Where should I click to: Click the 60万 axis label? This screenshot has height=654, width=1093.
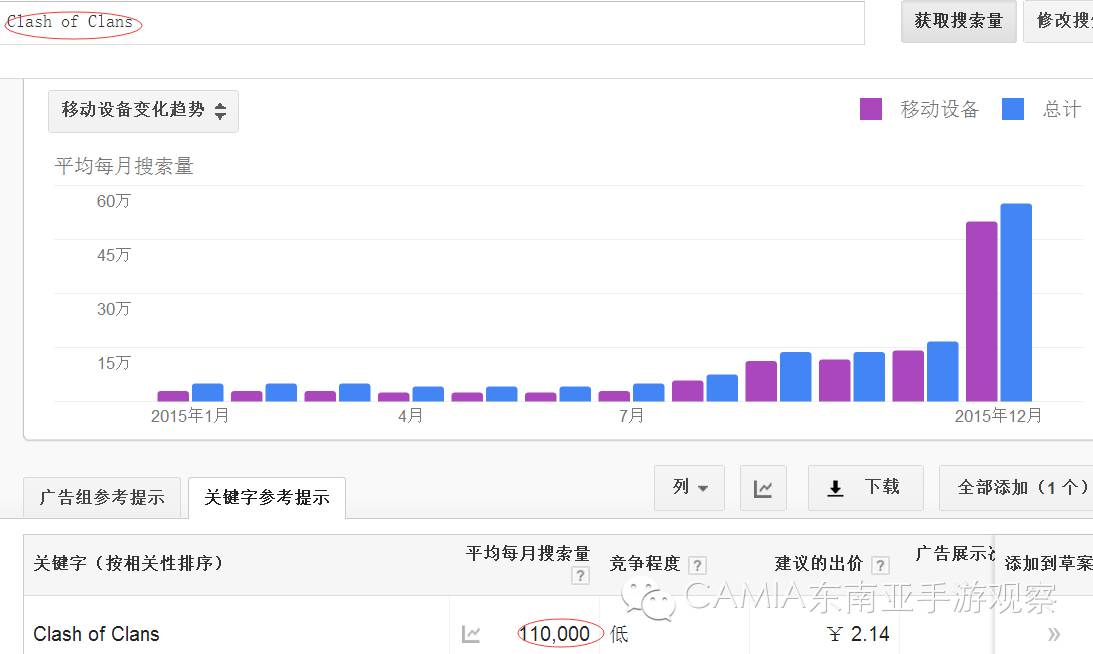114,201
